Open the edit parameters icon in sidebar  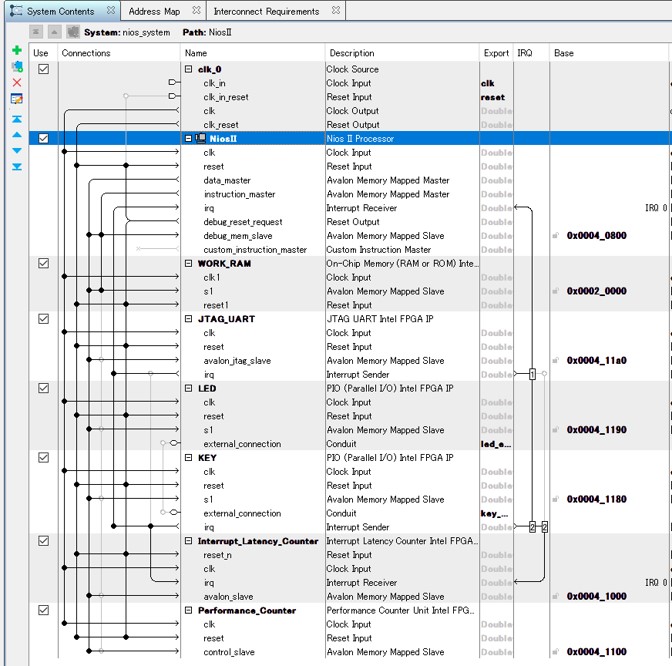[x=17, y=99]
